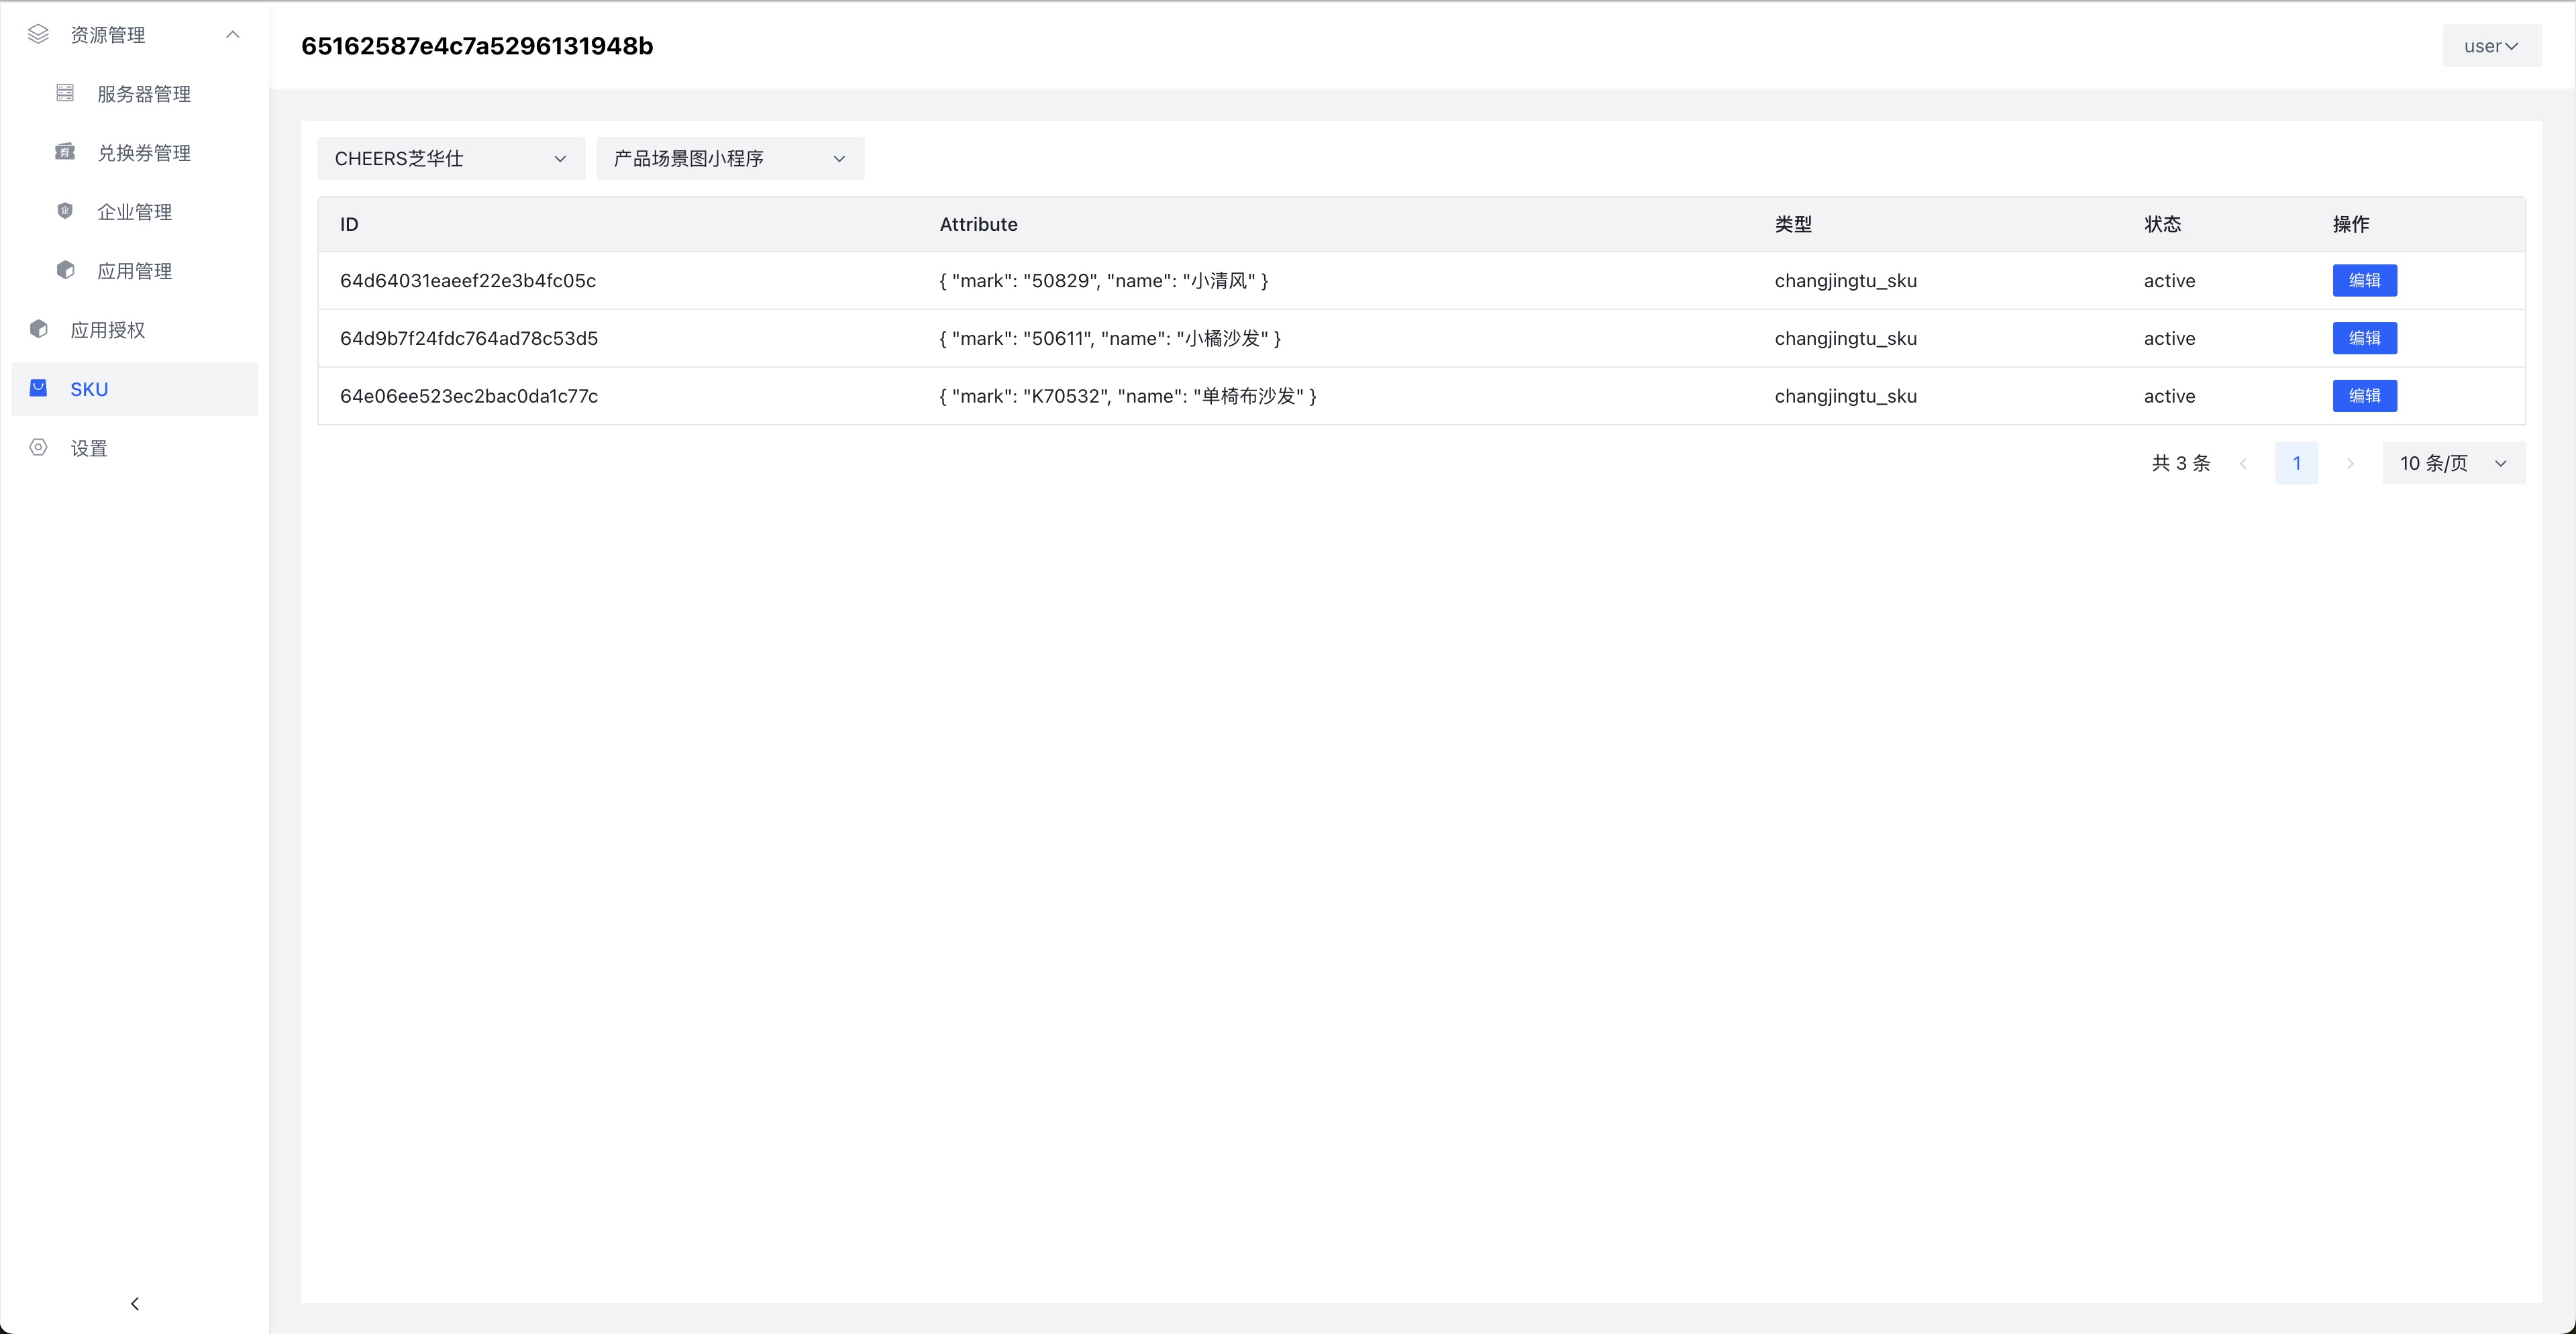Open the CHEERS芝华仕 enterprise dropdown
Image resolution: width=2576 pixels, height=1334 pixels.
pos(451,158)
